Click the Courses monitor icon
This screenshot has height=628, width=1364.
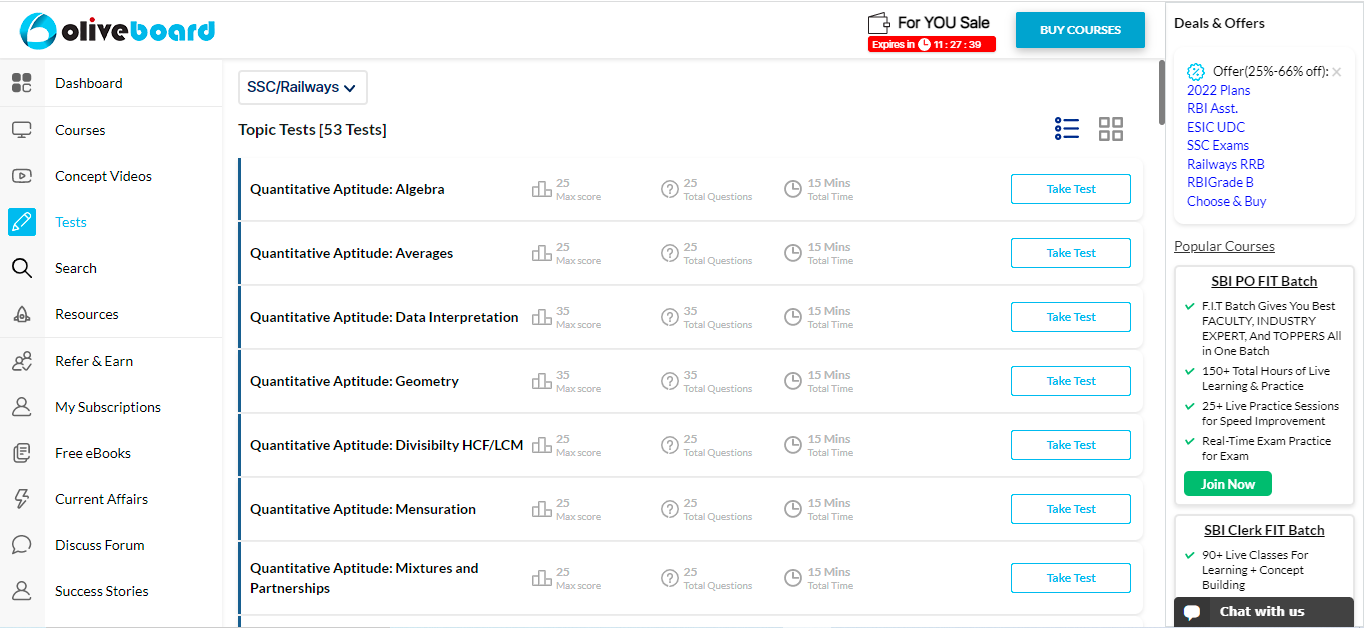coord(21,130)
